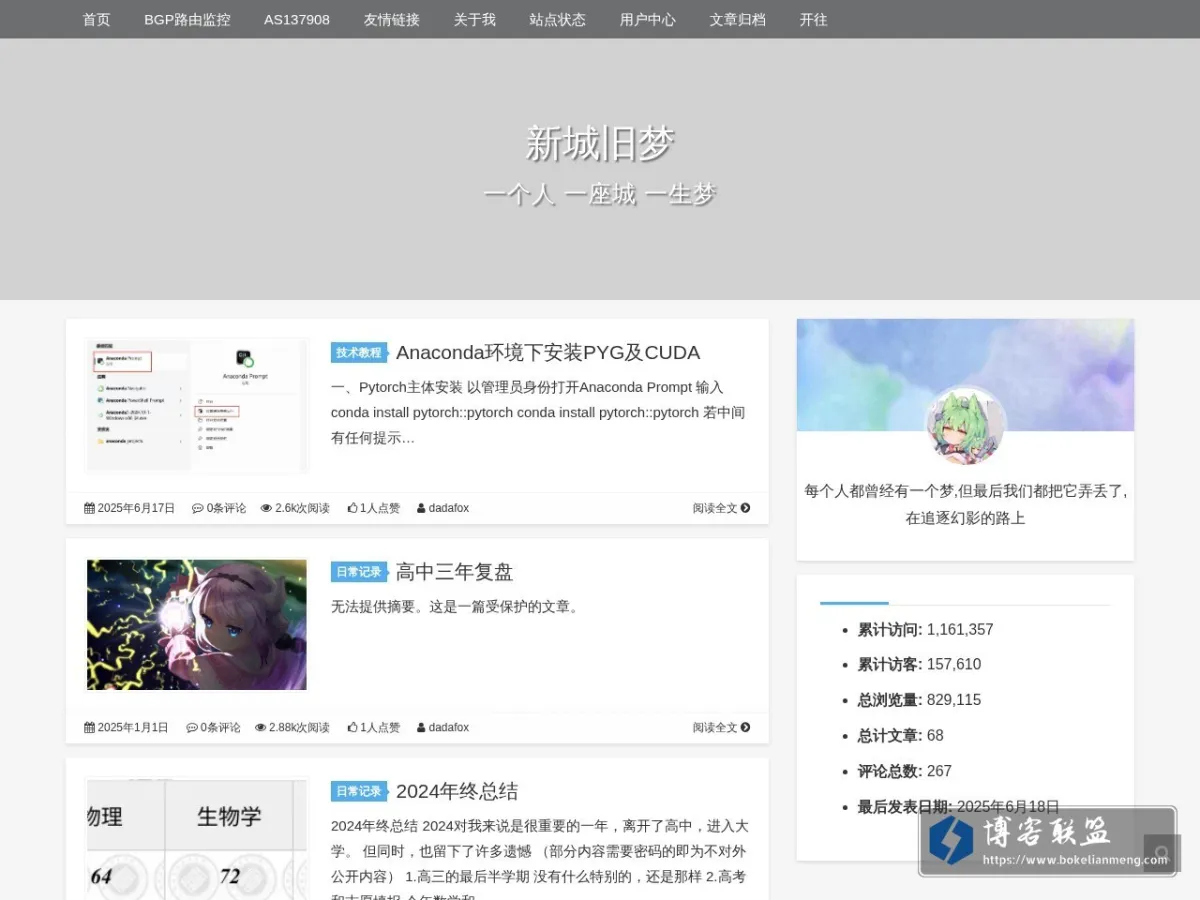Click the 2.6k次阅读 view count
This screenshot has width=1200, height=900.
(x=302, y=508)
